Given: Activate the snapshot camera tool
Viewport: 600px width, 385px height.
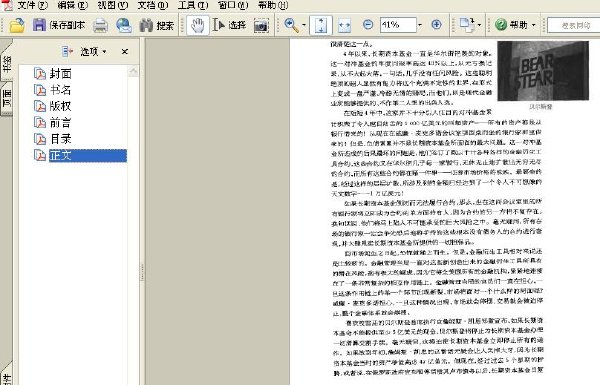Looking at the screenshot, I should coord(261,25).
